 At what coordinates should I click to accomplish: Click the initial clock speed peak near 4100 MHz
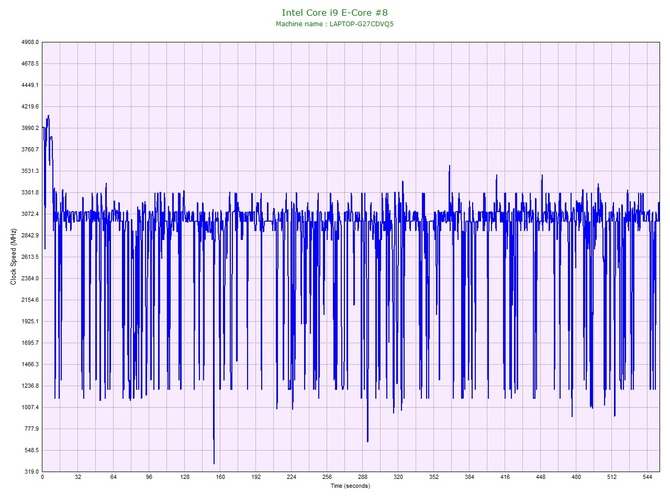tap(48, 116)
